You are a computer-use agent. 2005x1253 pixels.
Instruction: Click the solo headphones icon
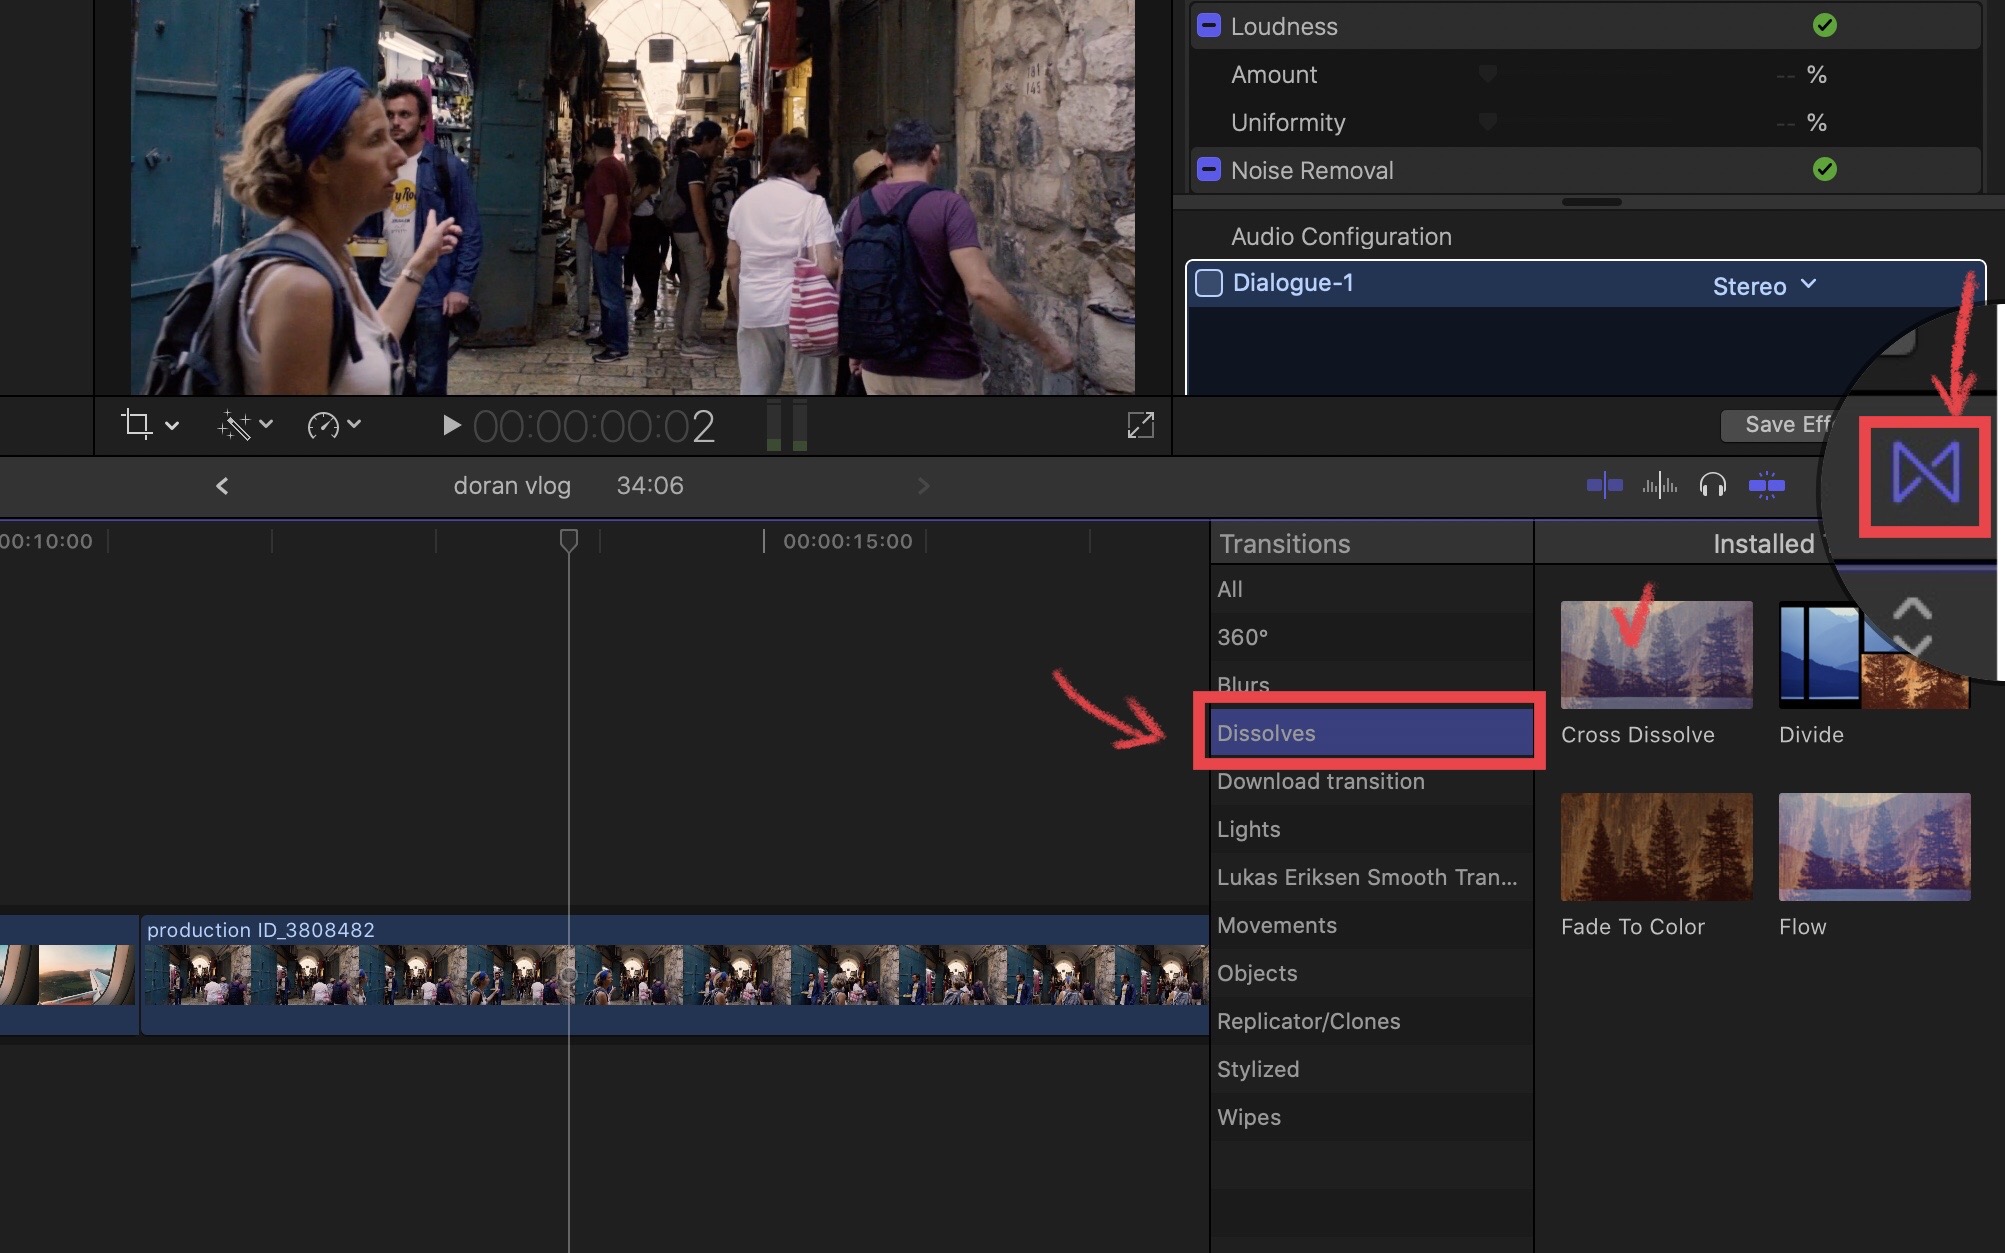pyautogui.click(x=1712, y=486)
